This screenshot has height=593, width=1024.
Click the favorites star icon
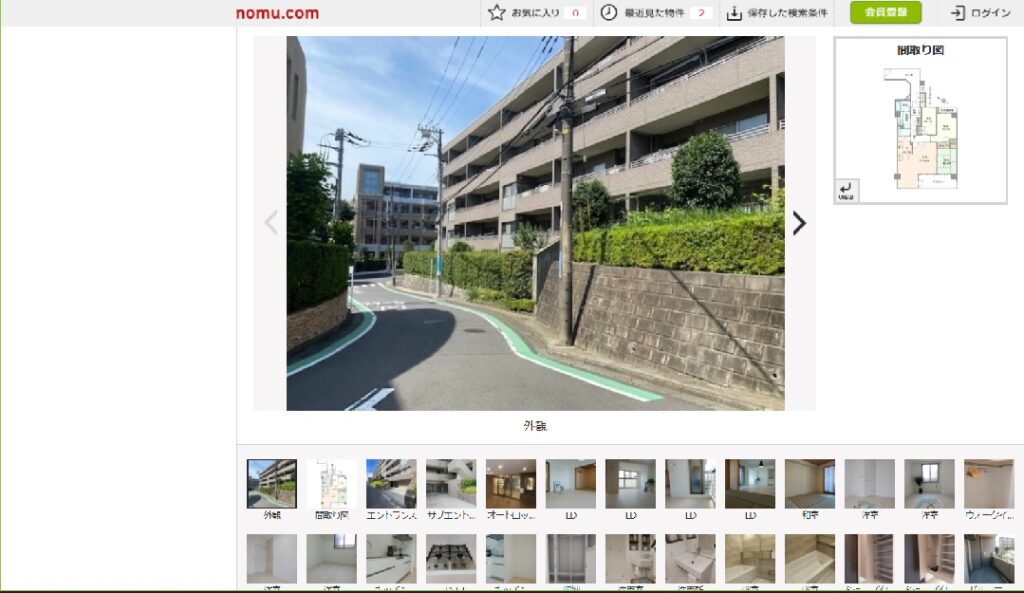coord(496,12)
